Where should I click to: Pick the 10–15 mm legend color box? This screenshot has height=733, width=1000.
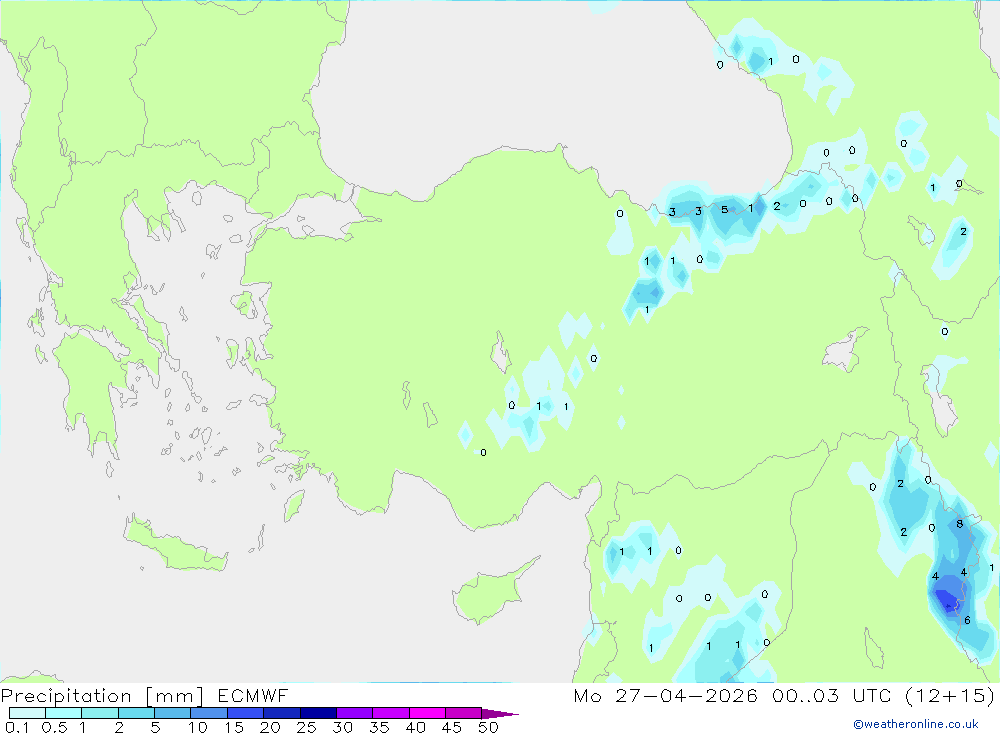pyautogui.click(x=209, y=713)
